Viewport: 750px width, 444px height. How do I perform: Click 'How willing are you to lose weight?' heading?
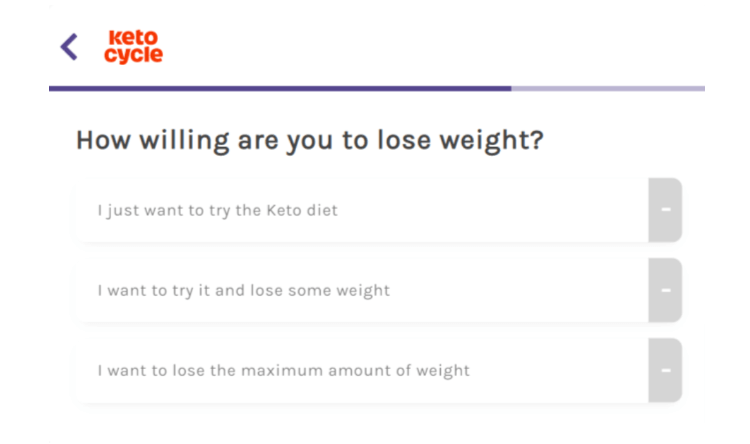(310, 141)
